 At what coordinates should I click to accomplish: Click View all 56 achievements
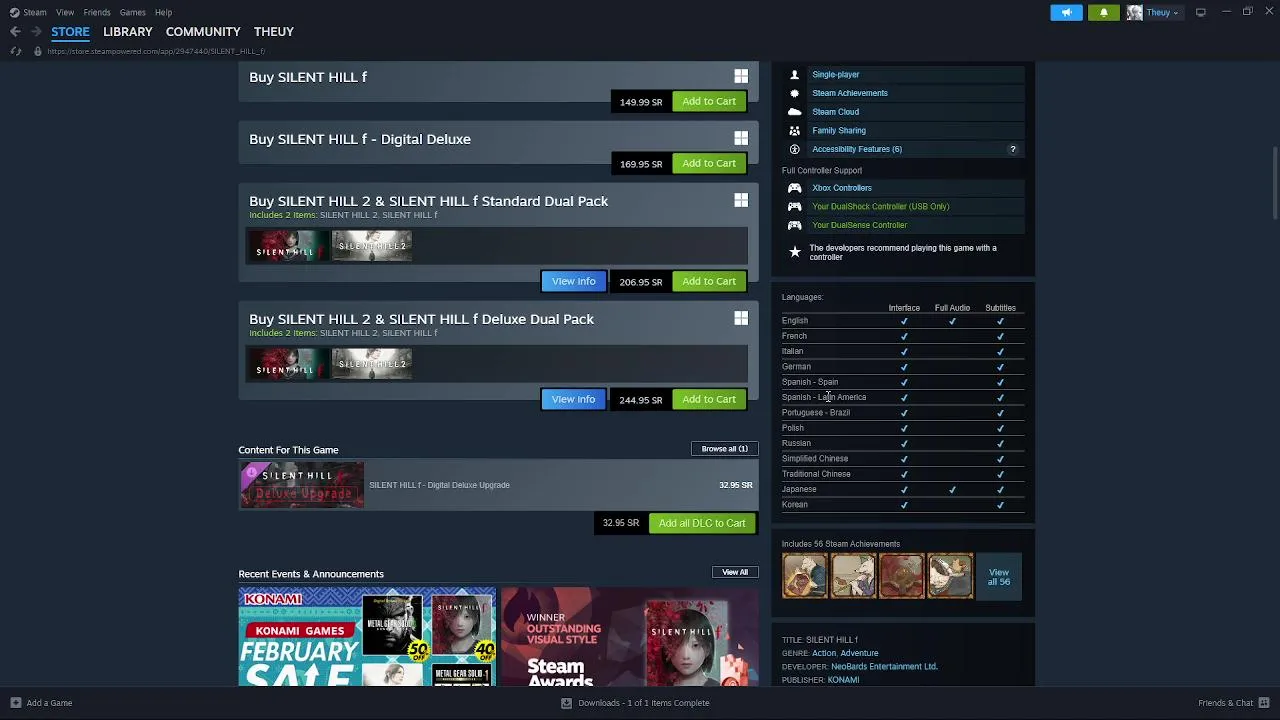(x=998, y=577)
